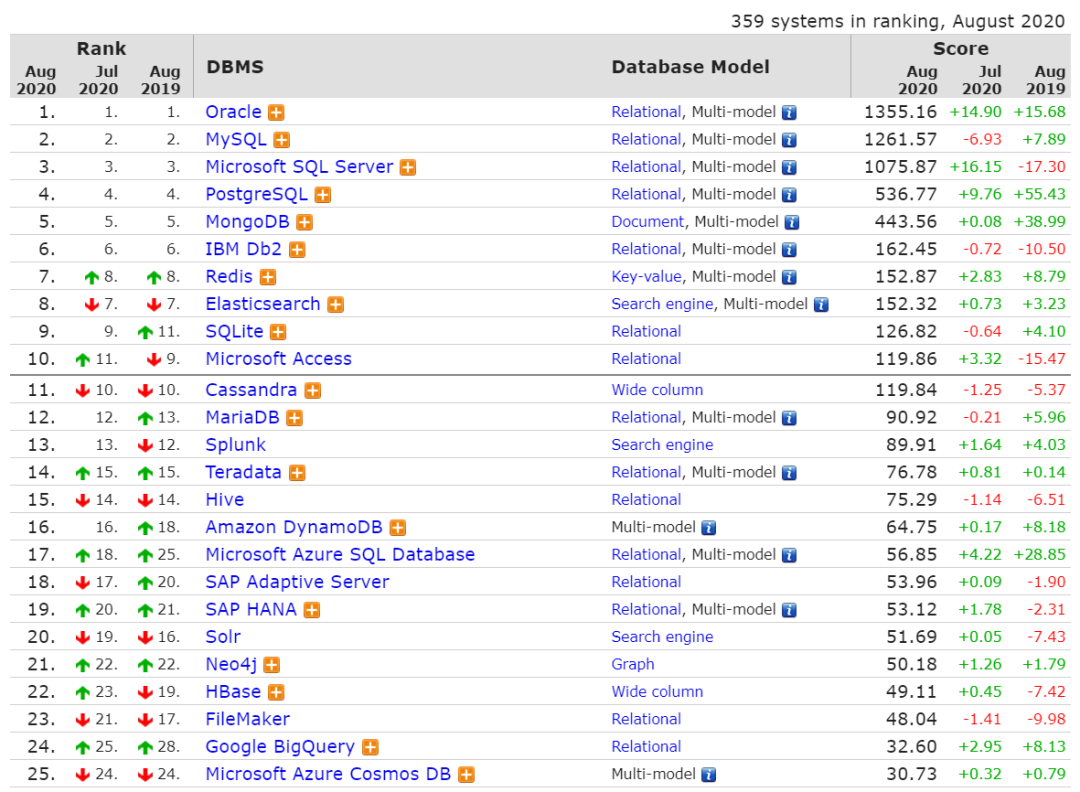
Task: Click Document model link in MongoDB row
Action: [x=647, y=222]
